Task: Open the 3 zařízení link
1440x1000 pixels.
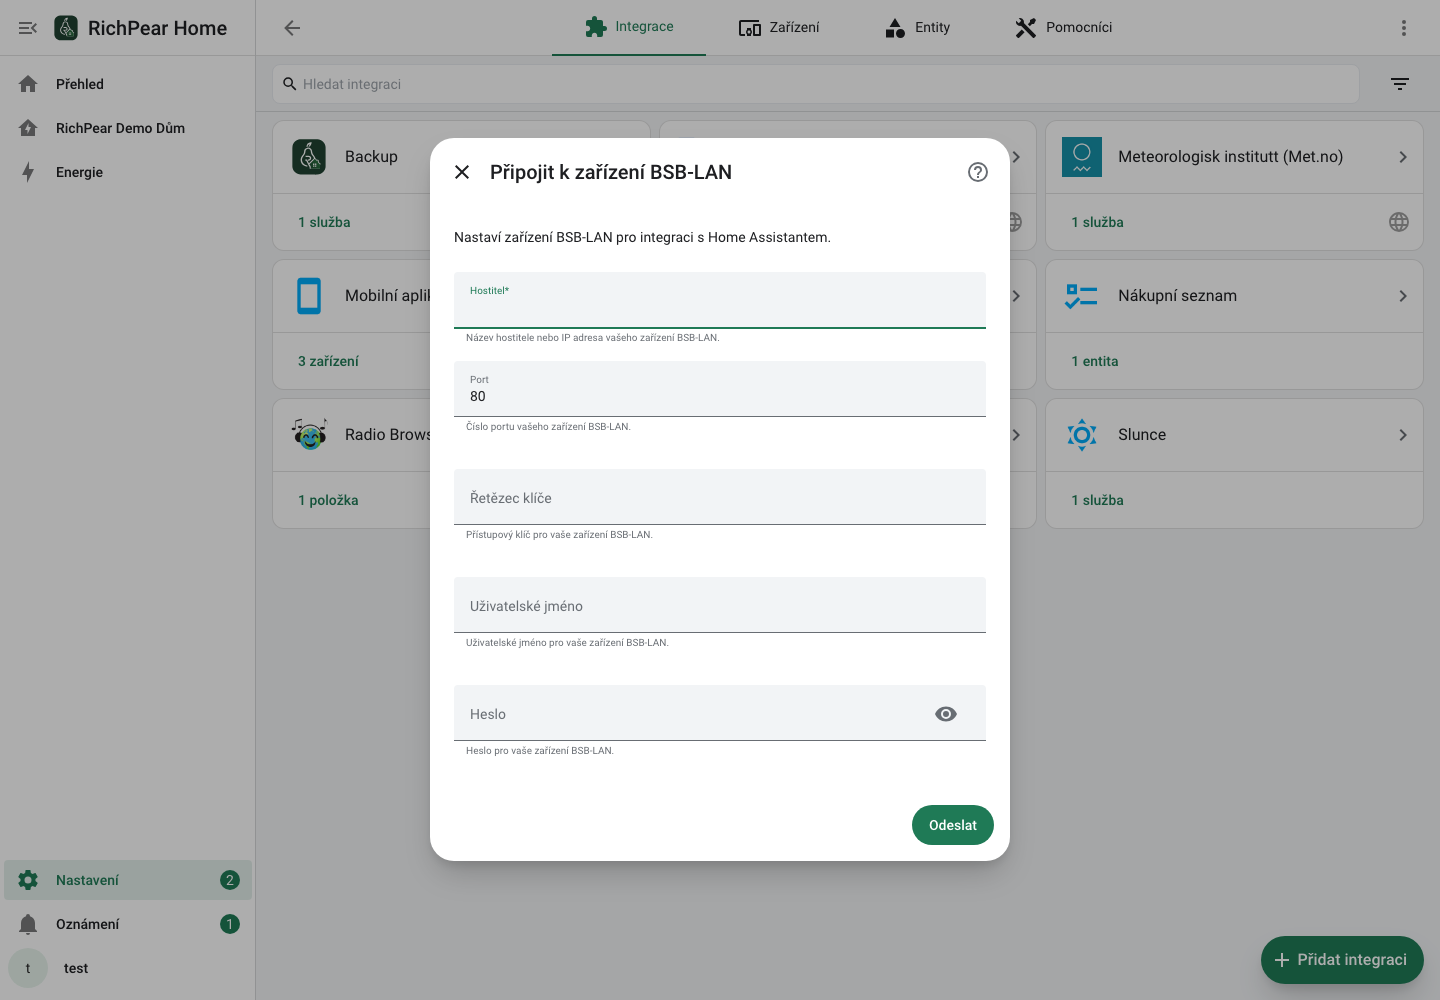Action: pos(328,361)
